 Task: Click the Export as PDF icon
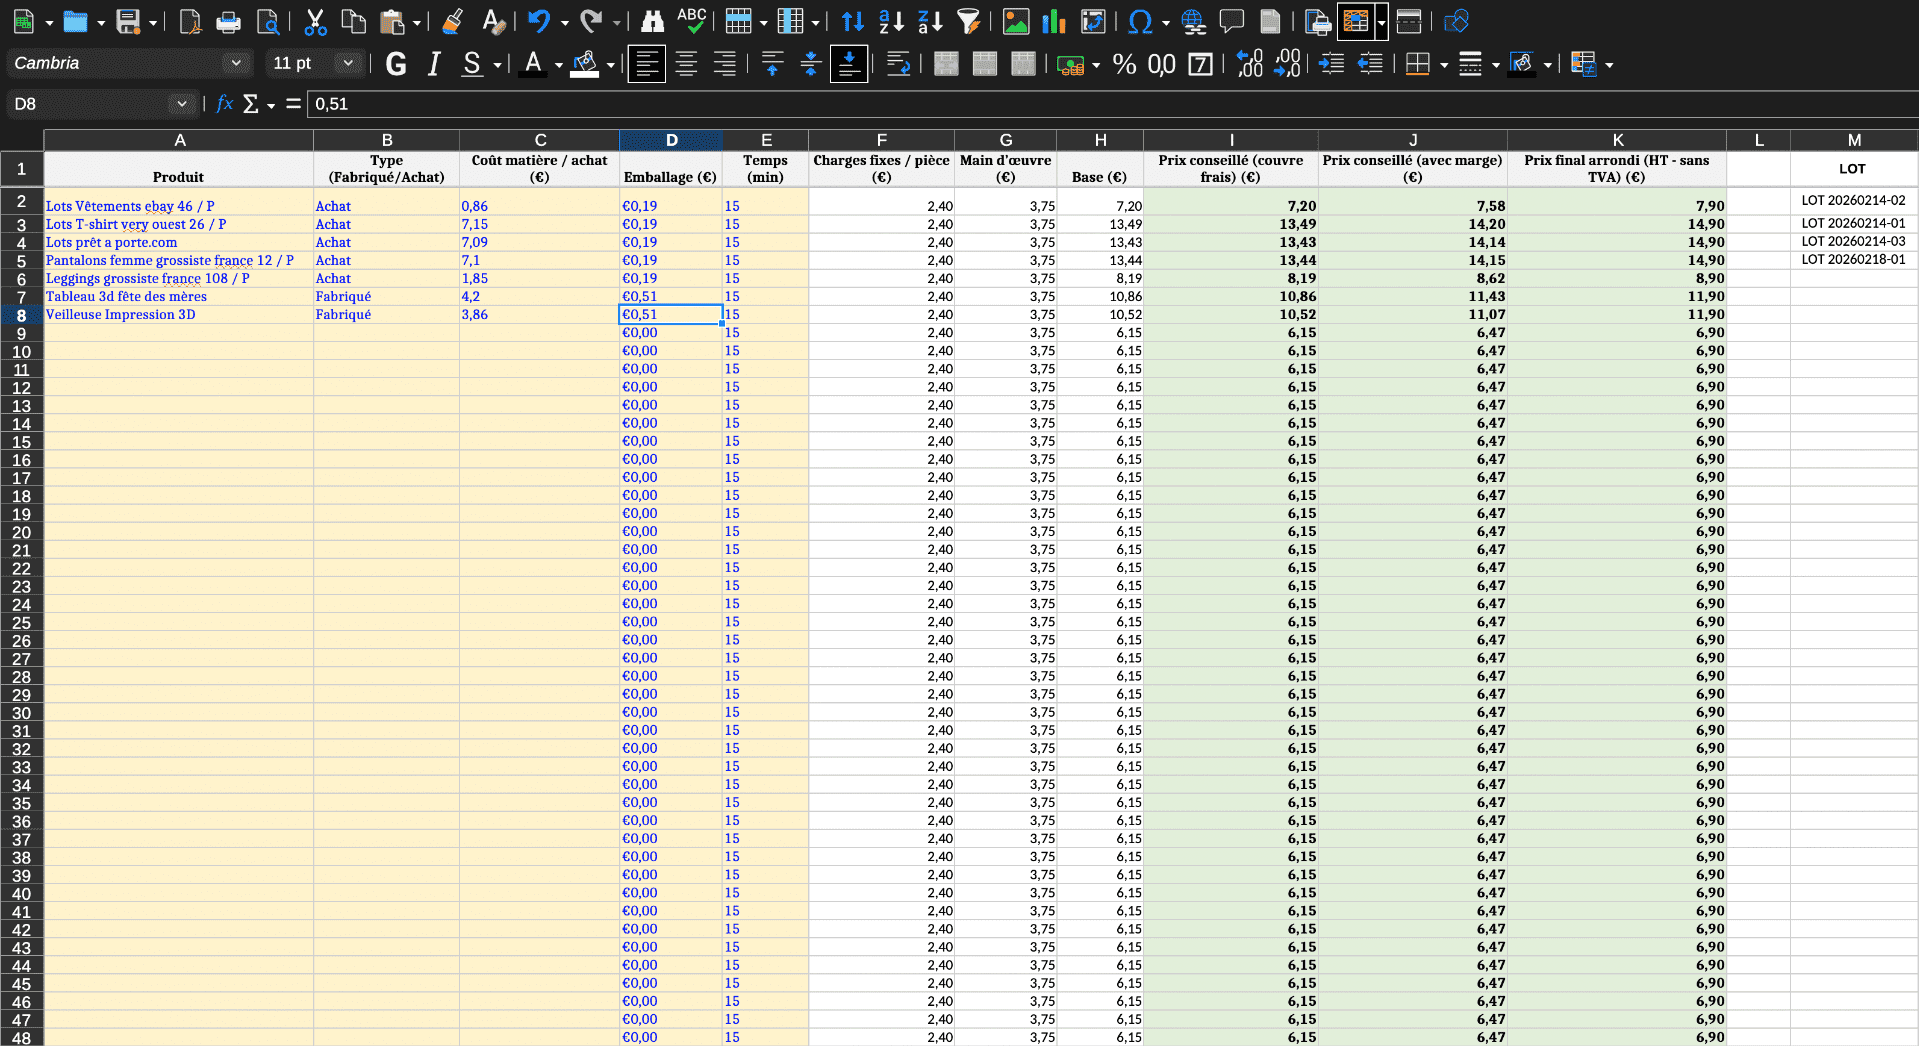coord(190,21)
